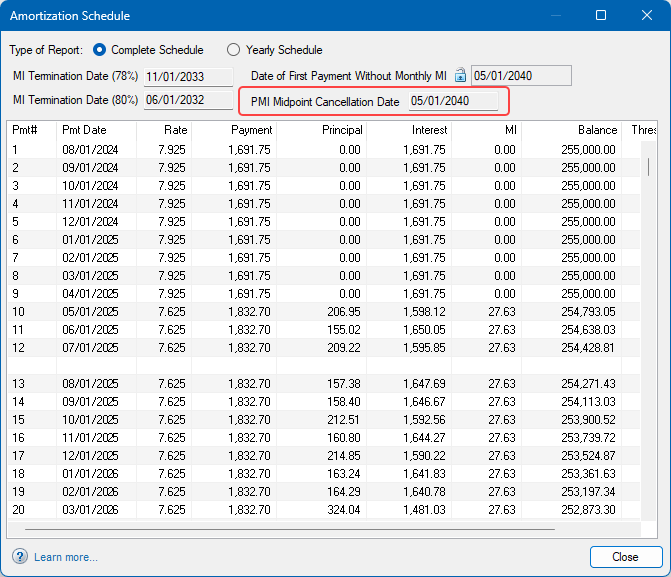Viewport: 671px width, 577px height.
Task: Close the dialog using the title bar X
Action: [x=645, y=16]
